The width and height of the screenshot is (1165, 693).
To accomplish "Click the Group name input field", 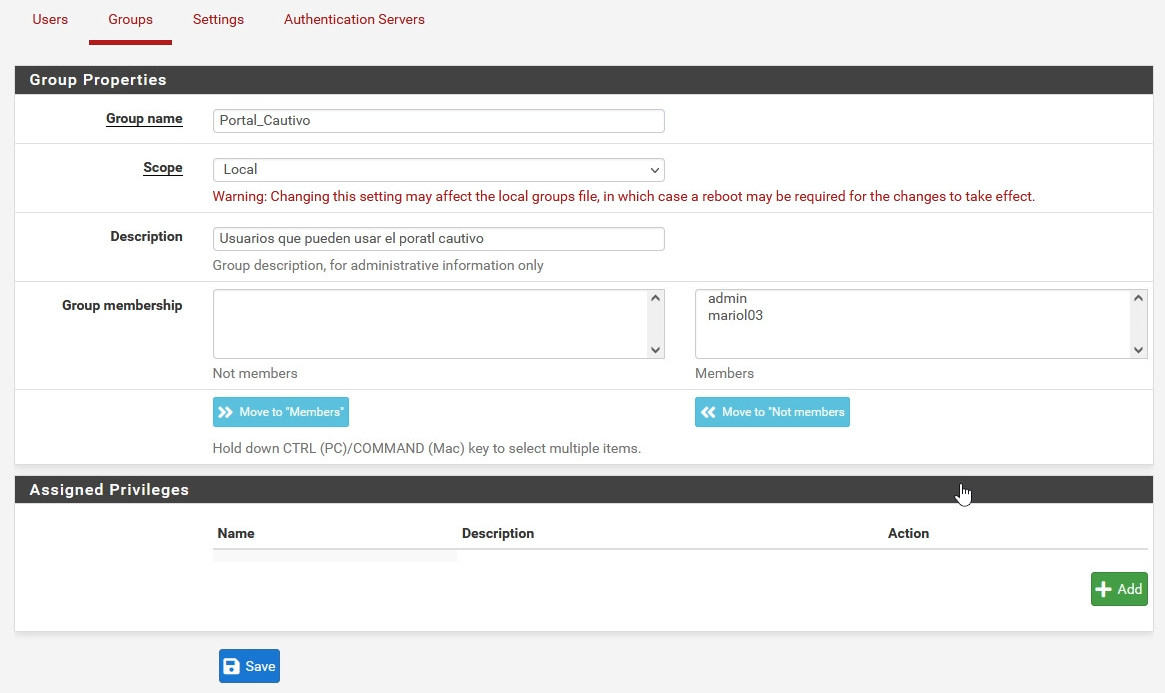I will point(438,121).
